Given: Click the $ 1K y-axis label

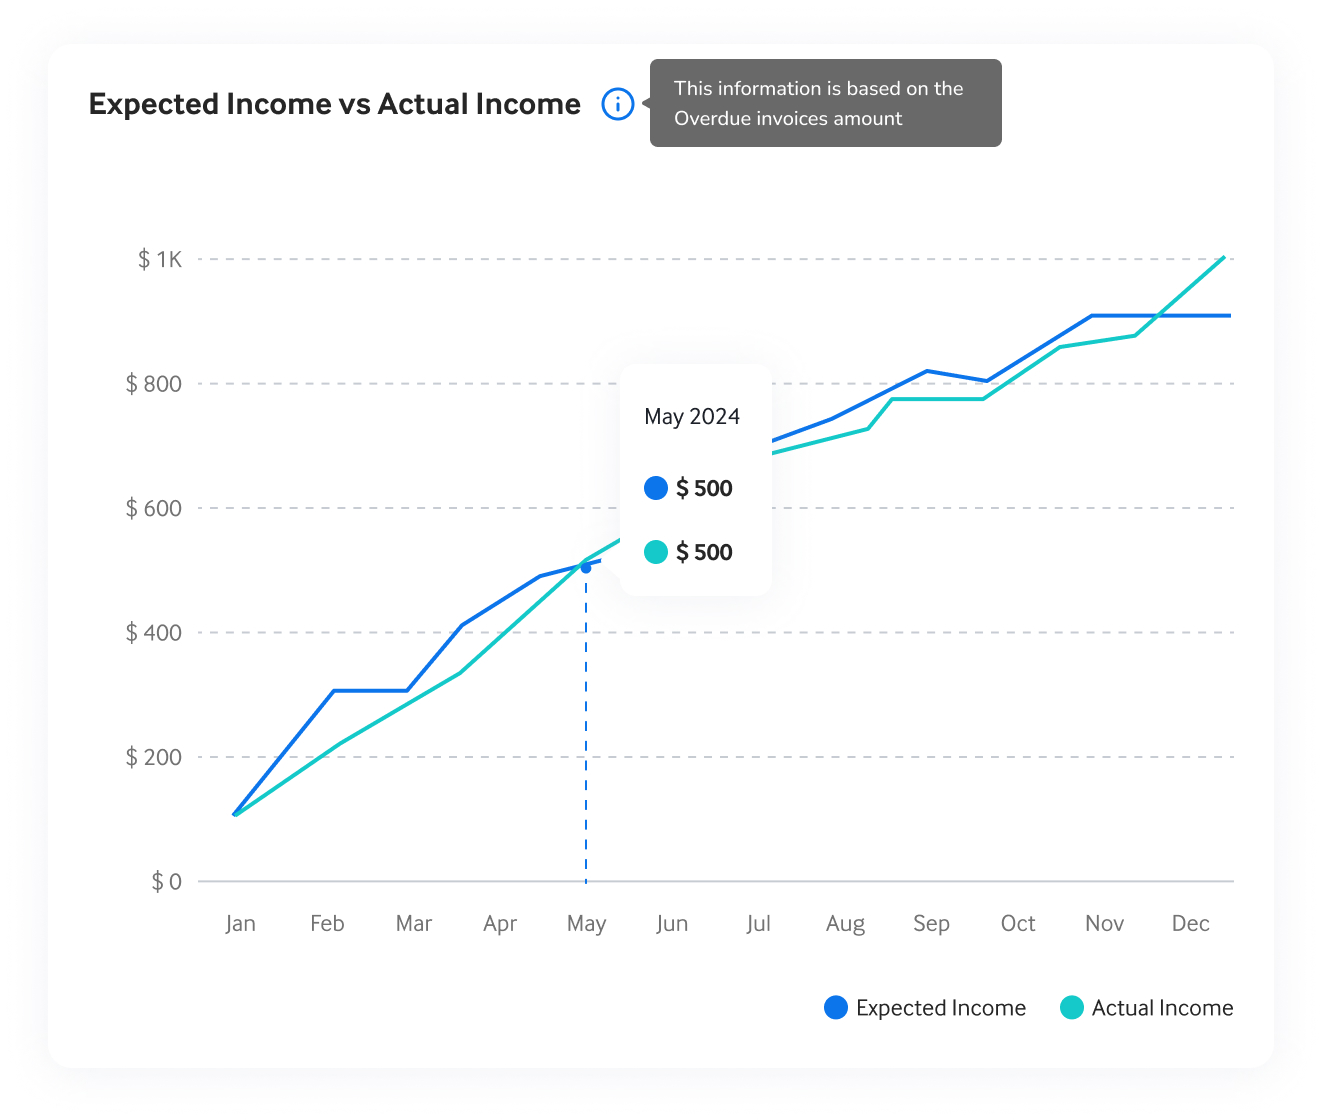Looking at the screenshot, I should 160,260.
